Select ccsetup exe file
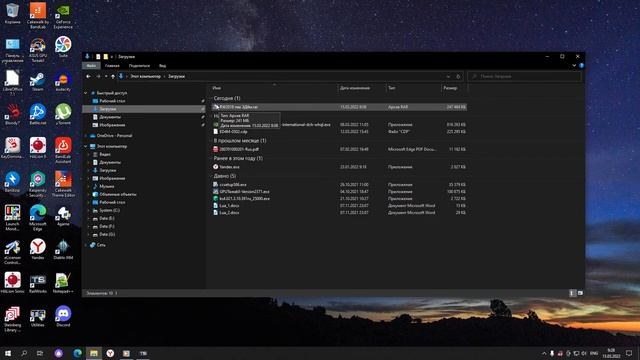640x360 pixels. 339,184
